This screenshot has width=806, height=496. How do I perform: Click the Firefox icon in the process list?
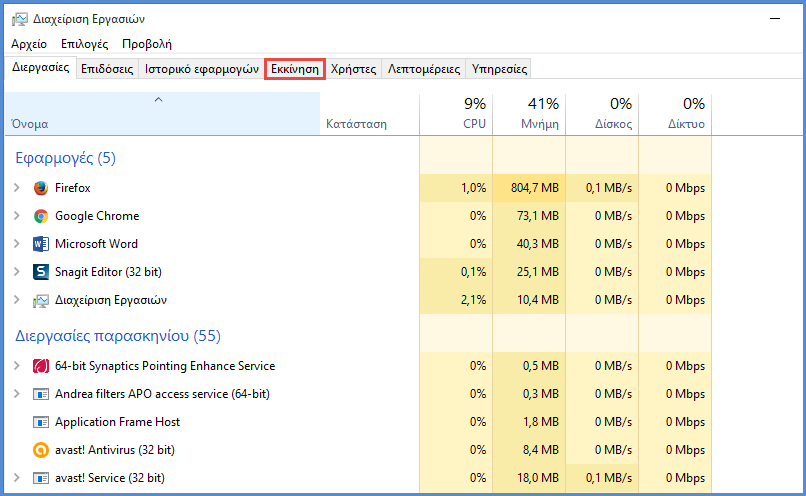(41, 188)
